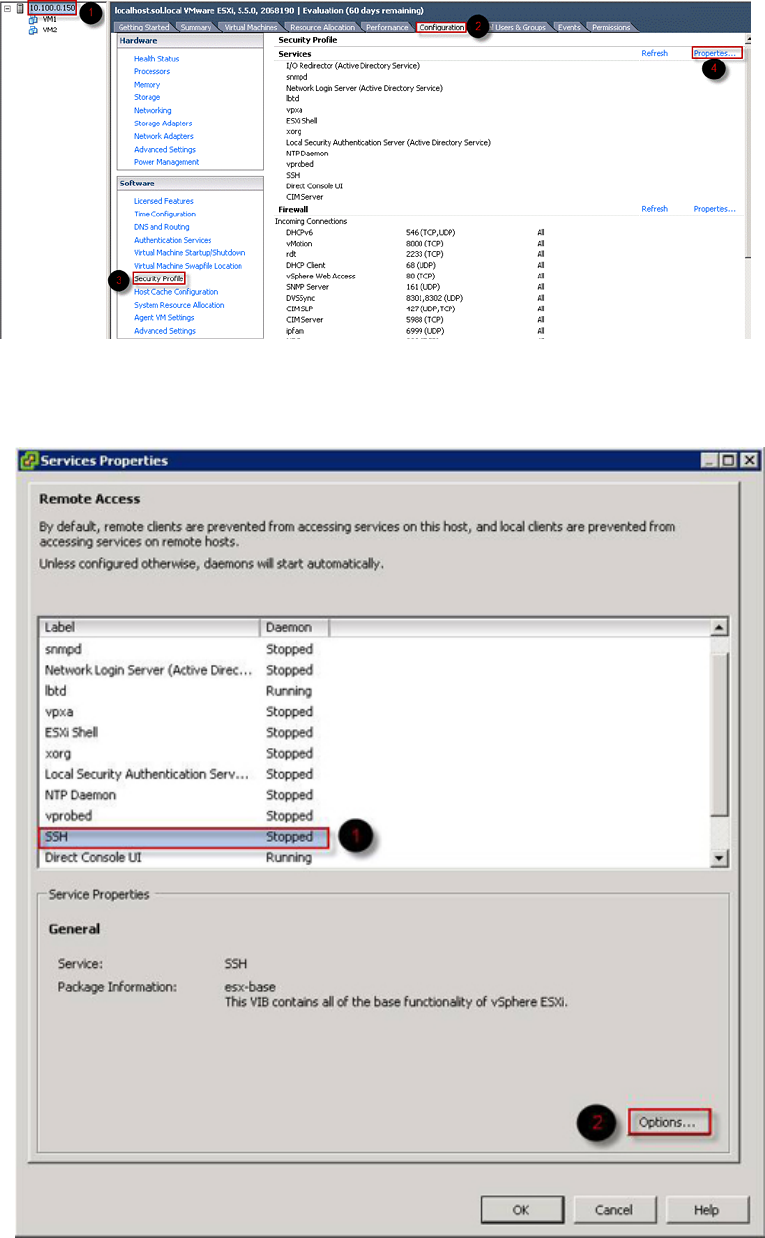Open Health Status under Hardware

coord(157,59)
